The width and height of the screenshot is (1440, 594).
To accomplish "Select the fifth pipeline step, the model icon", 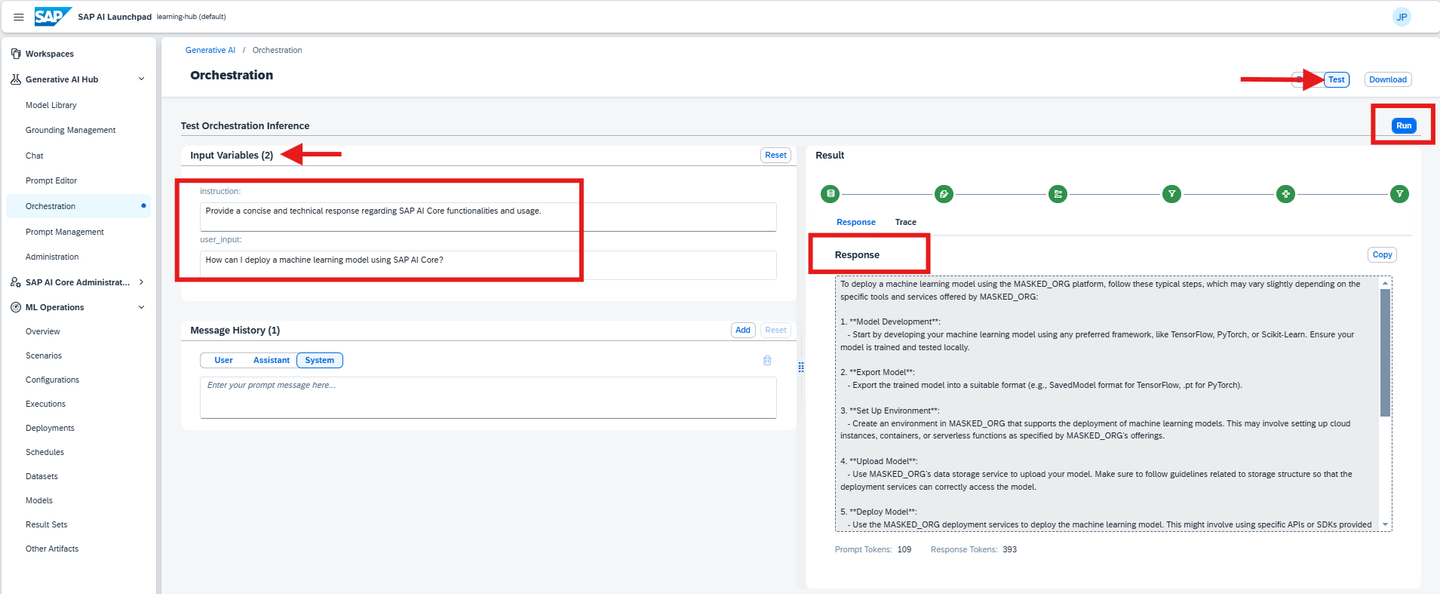I will [x=1285, y=194].
